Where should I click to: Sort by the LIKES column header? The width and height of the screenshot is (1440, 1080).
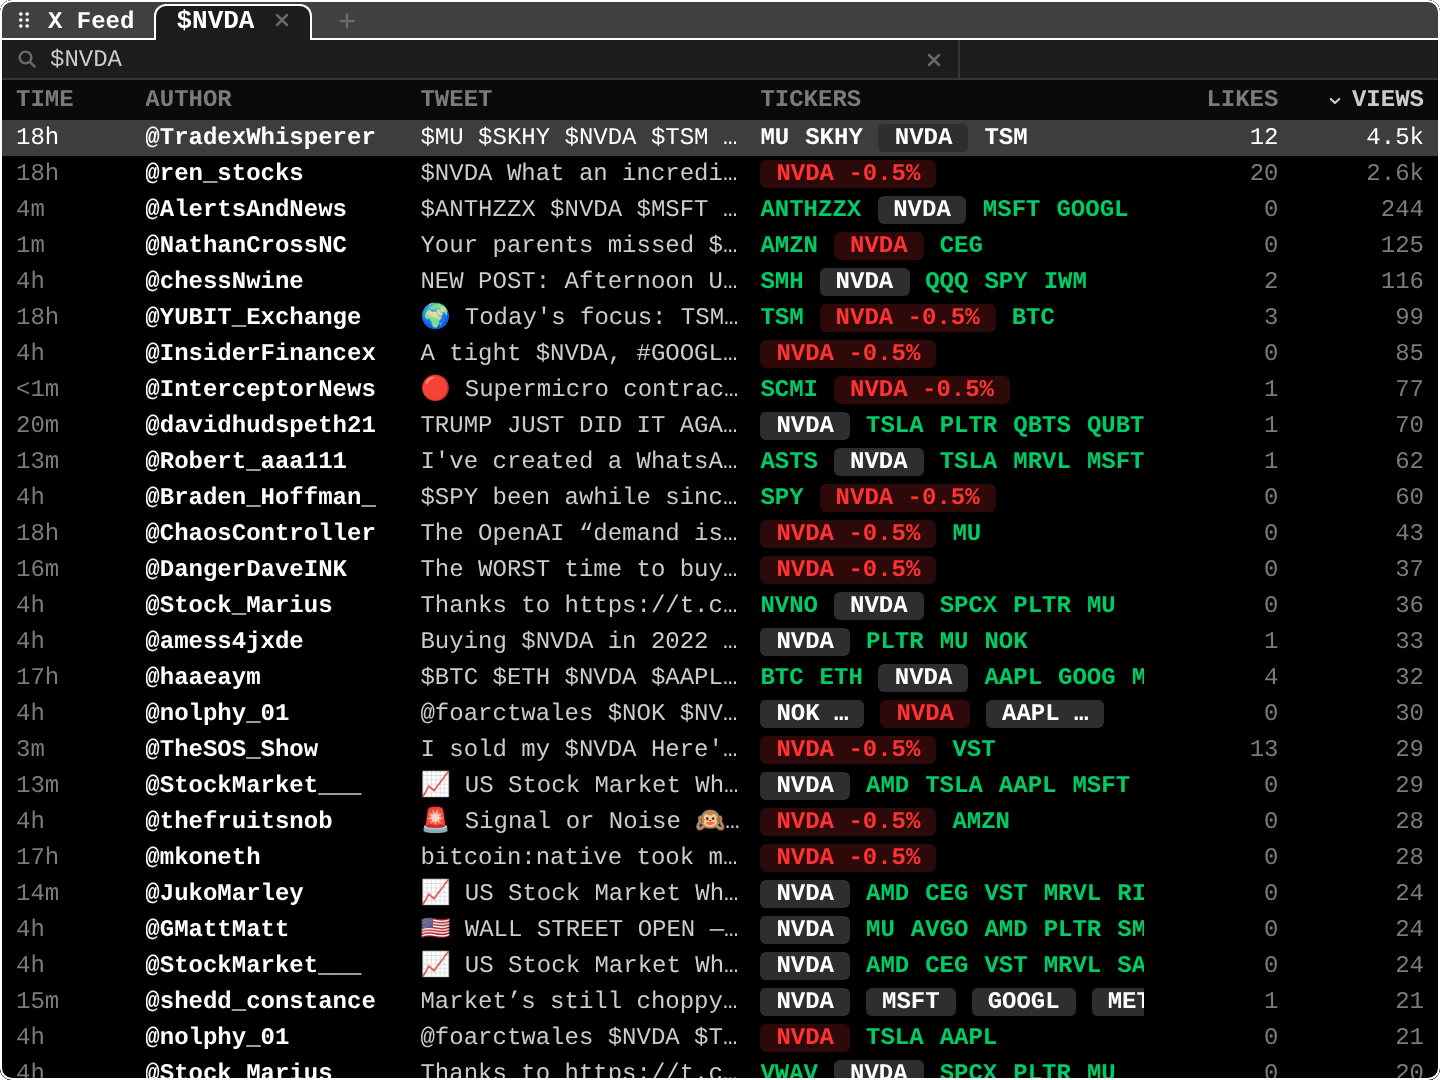point(1242,99)
